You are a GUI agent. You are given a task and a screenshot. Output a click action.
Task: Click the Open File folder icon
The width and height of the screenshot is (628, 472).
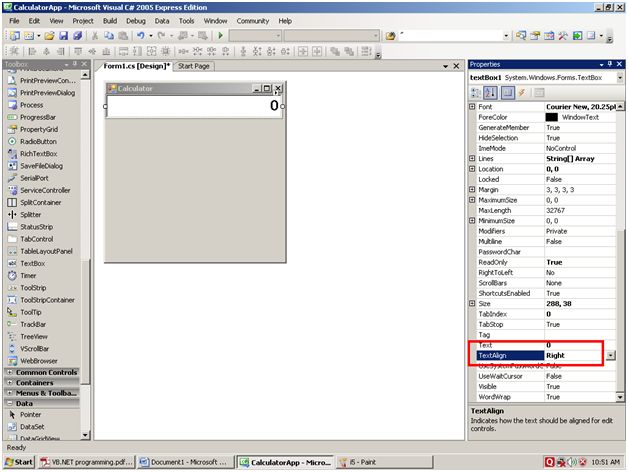click(x=49, y=36)
